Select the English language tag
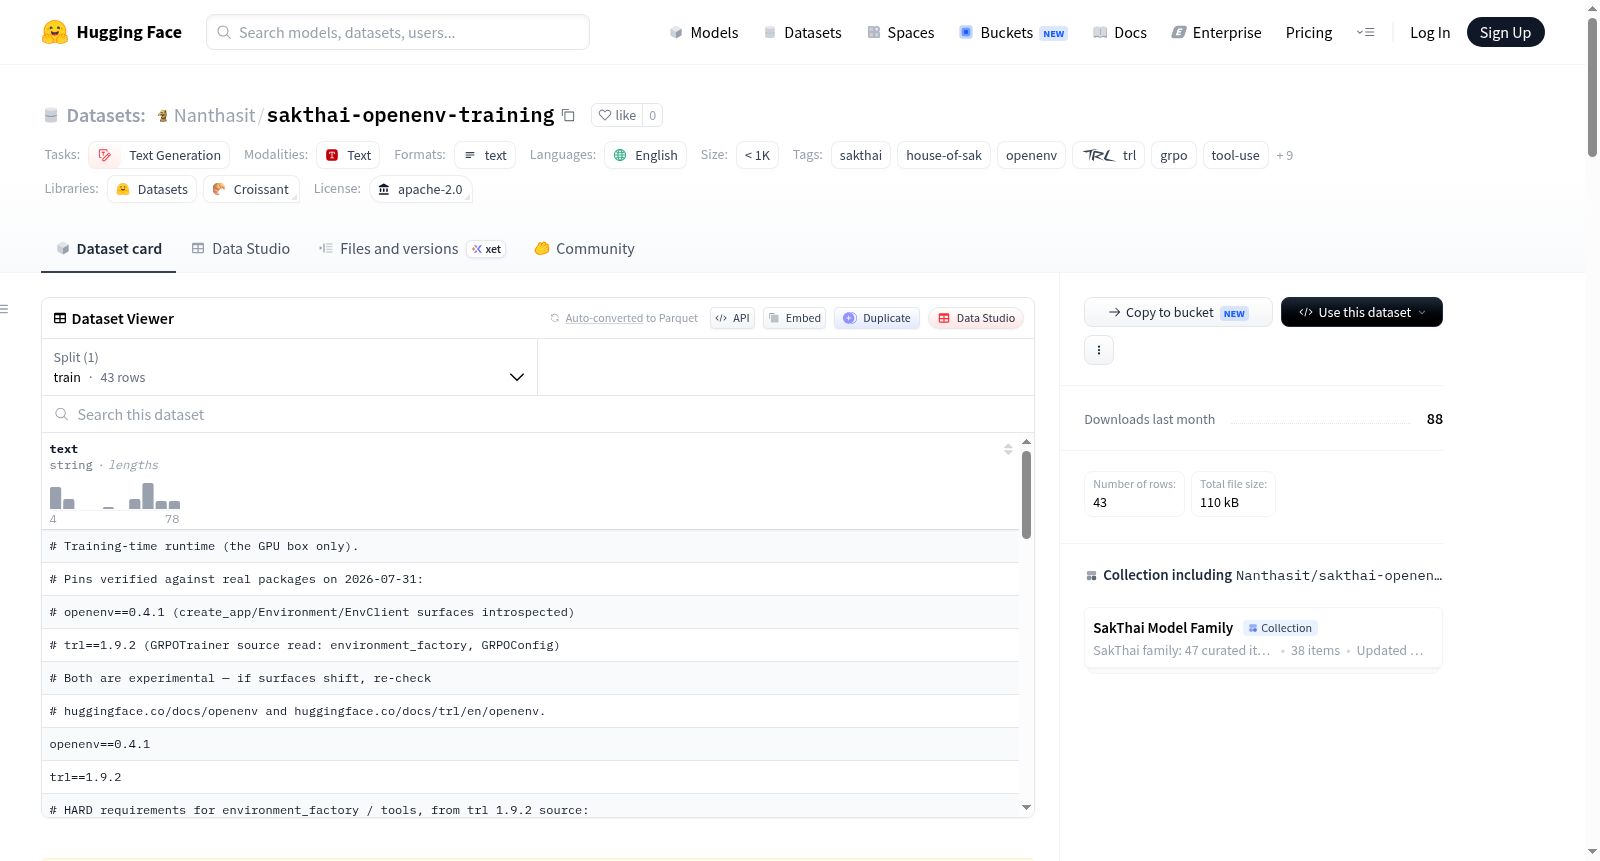This screenshot has width=1600, height=861. (645, 155)
